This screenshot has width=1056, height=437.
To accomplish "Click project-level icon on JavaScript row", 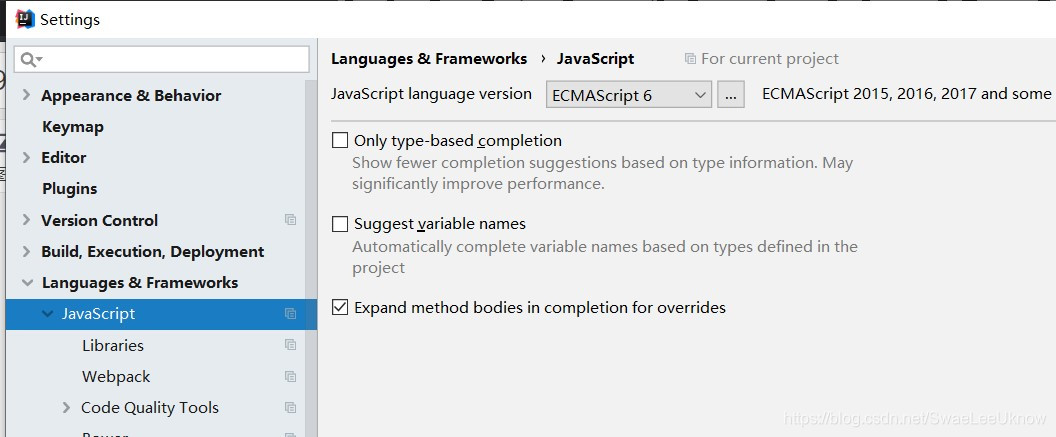I will pos(290,313).
